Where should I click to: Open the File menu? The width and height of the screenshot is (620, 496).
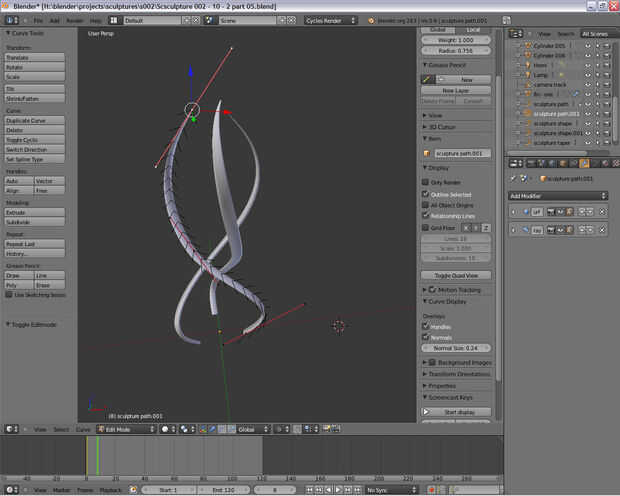(x=38, y=20)
